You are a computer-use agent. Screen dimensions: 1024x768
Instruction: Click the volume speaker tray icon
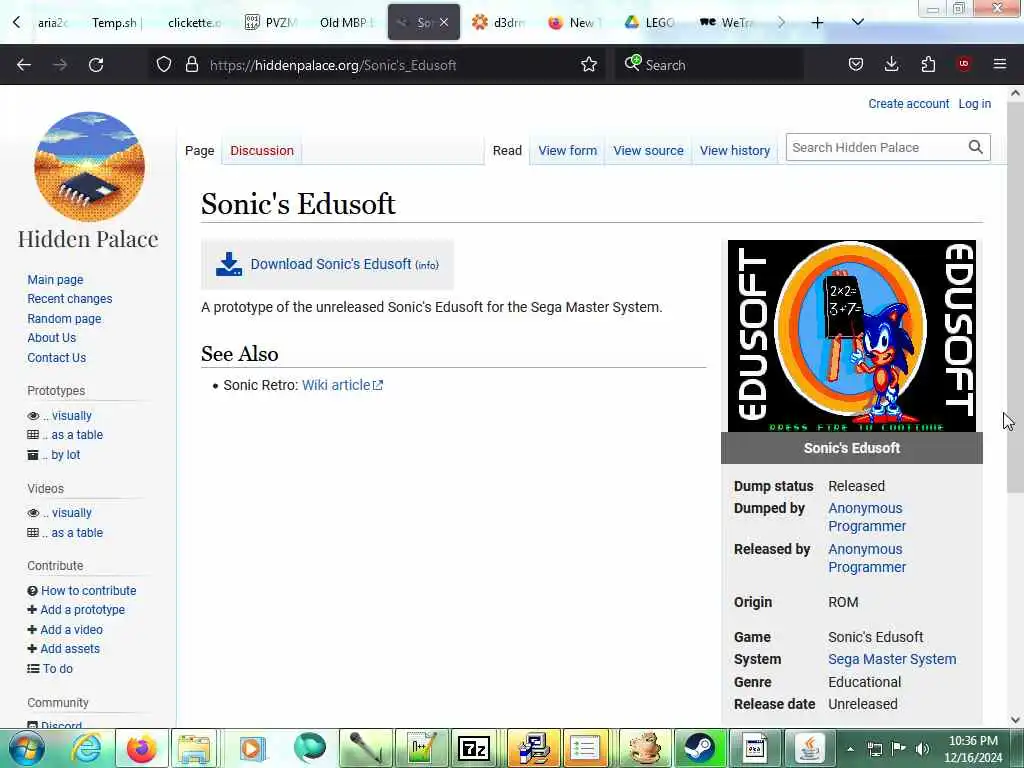tap(922, 749)
